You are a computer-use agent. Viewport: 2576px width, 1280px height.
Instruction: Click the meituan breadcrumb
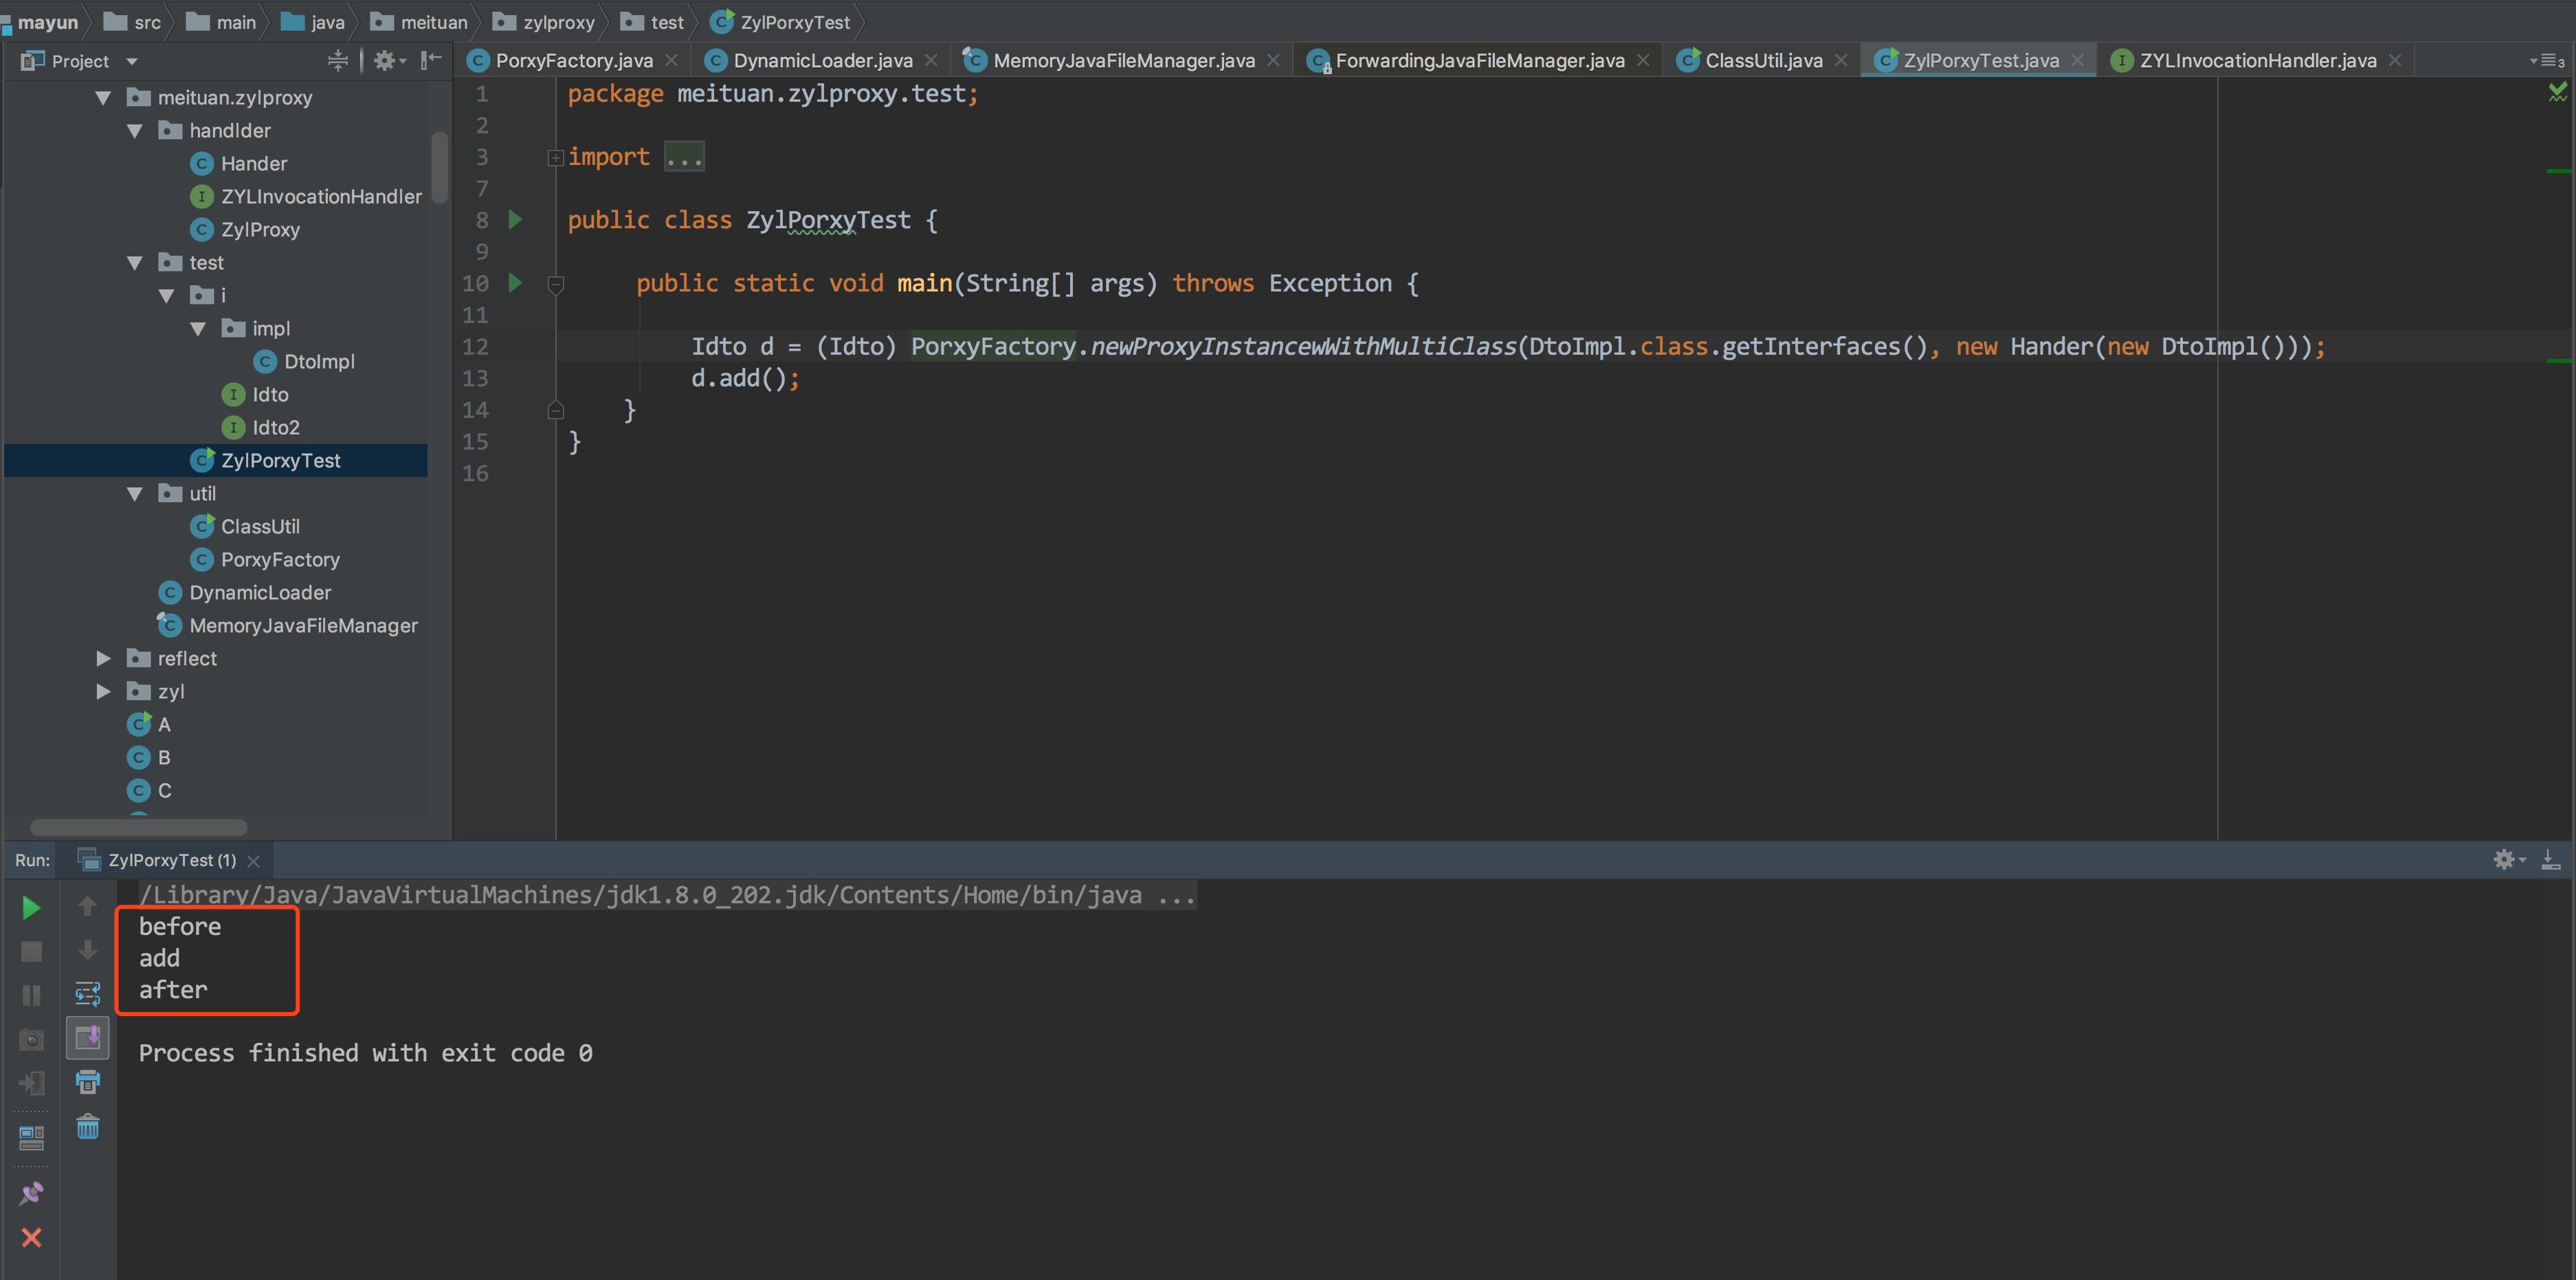[419, 22]
